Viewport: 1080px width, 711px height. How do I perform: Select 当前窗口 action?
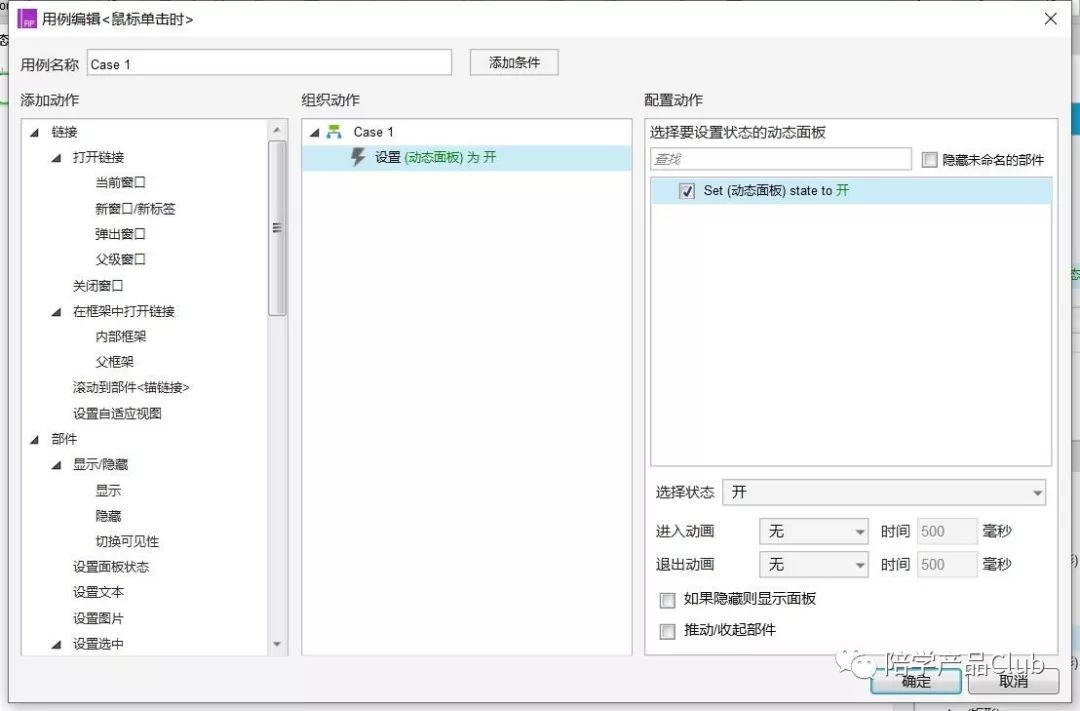pyautogui.click(x=121, y=183)
